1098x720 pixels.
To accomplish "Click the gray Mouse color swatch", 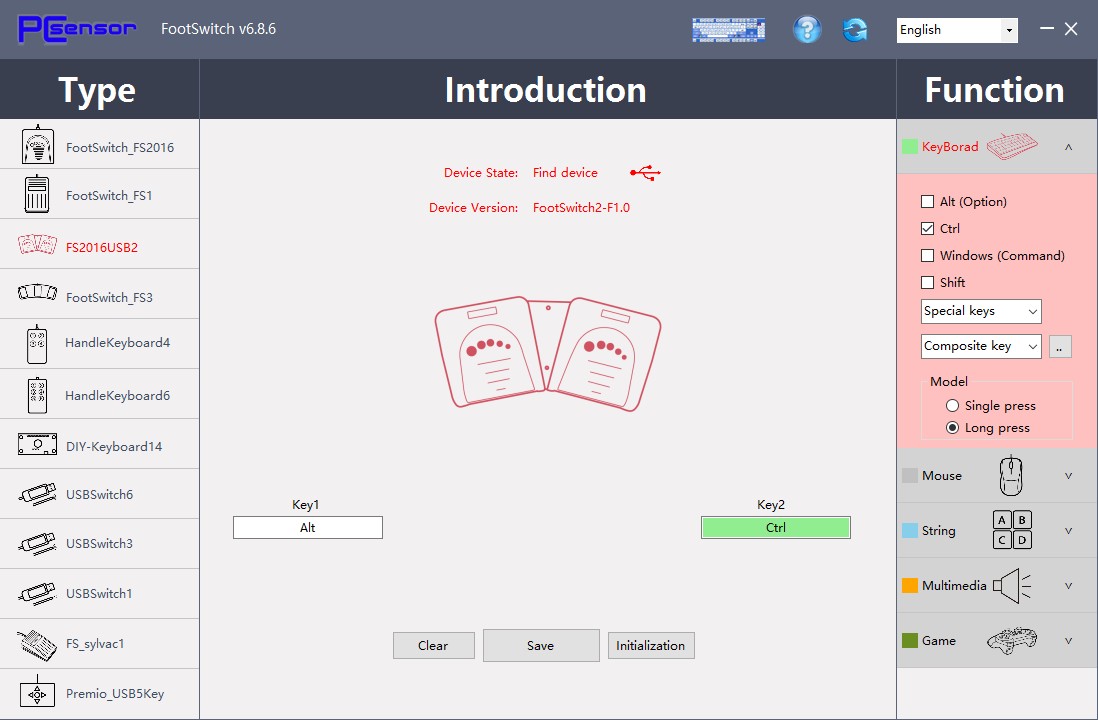I will (x=910, y=476).
